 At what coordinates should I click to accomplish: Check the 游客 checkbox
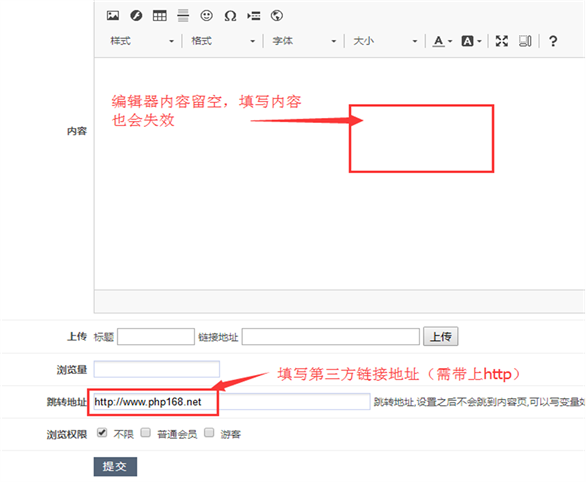pos(209,433)
